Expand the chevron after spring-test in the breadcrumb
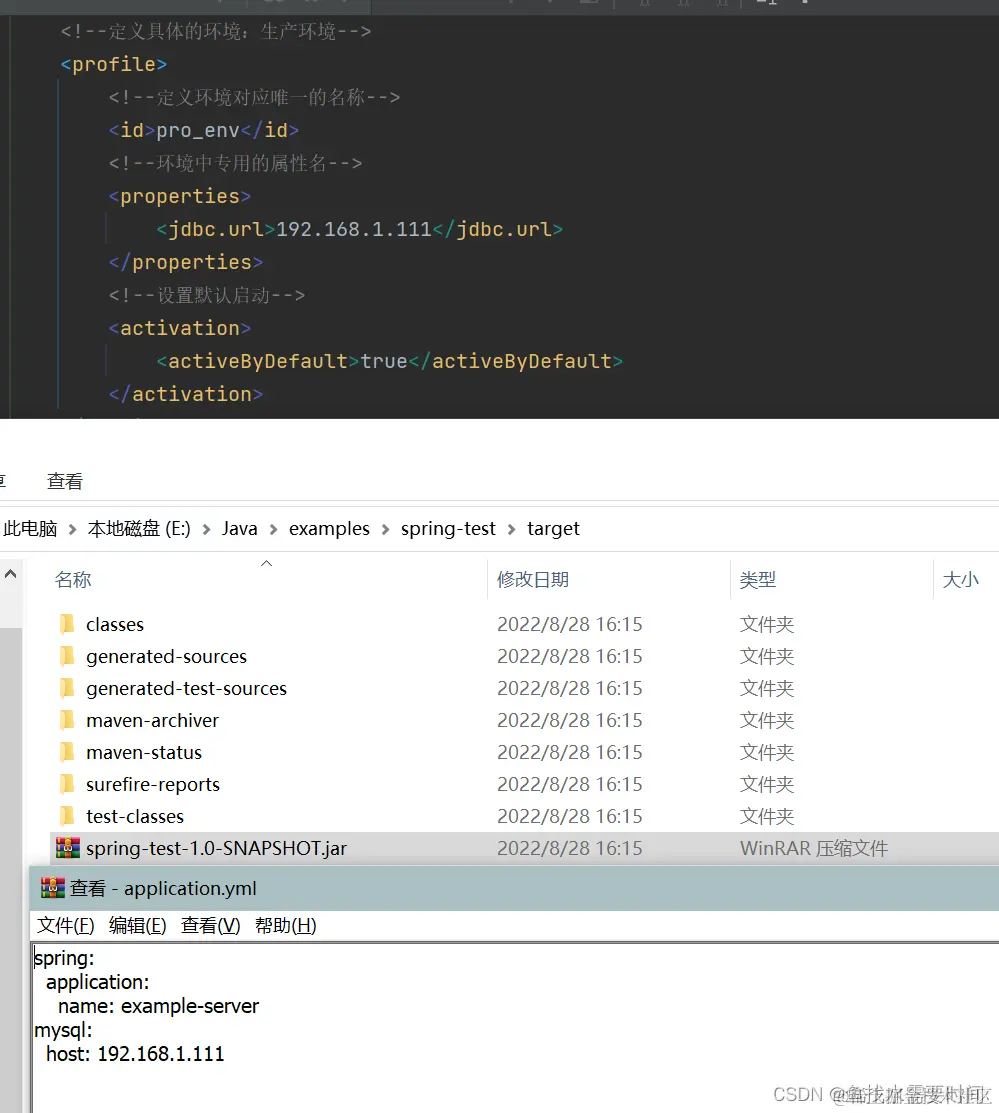 point(511,530)
